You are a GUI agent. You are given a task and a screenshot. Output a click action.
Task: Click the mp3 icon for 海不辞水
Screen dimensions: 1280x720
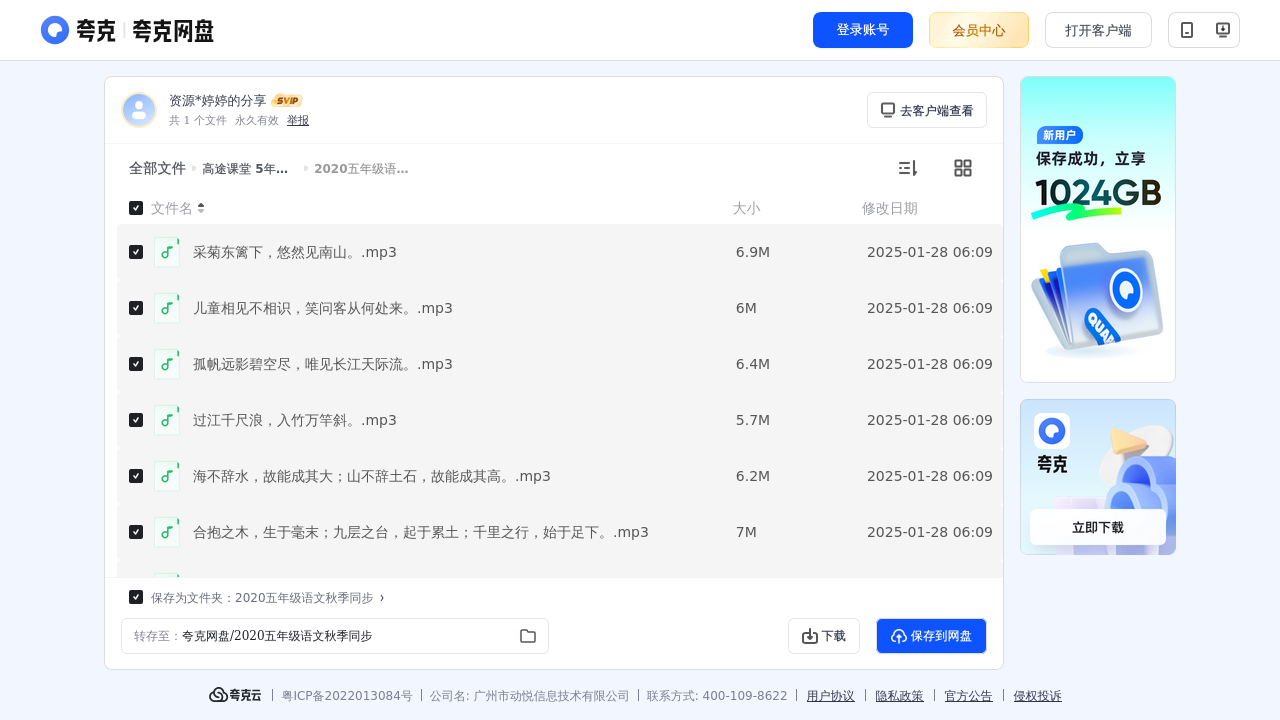(167, 476)
